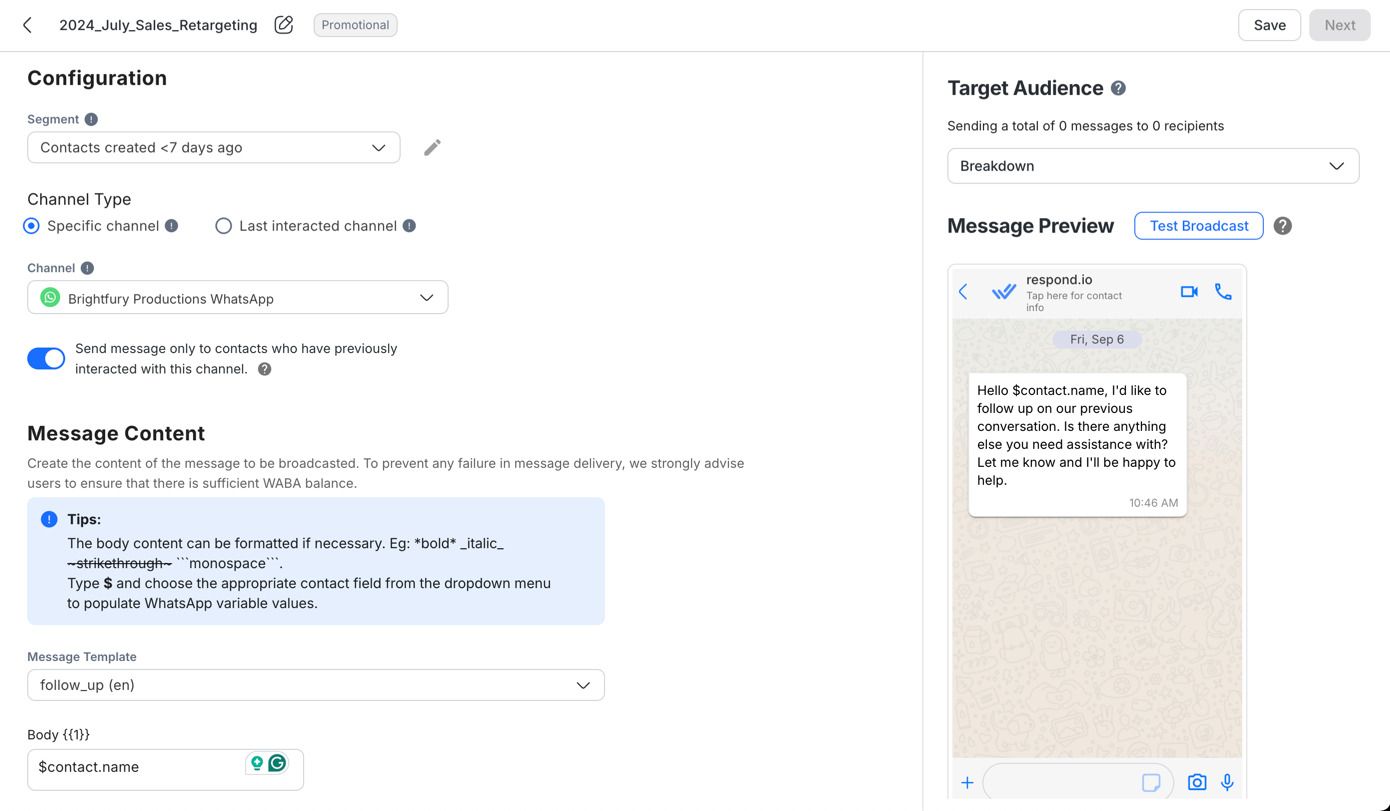Viewport: 1390px width, 811px height.
Task: Click 'Tap here for contact info' text
Action: coord(1074,301)
